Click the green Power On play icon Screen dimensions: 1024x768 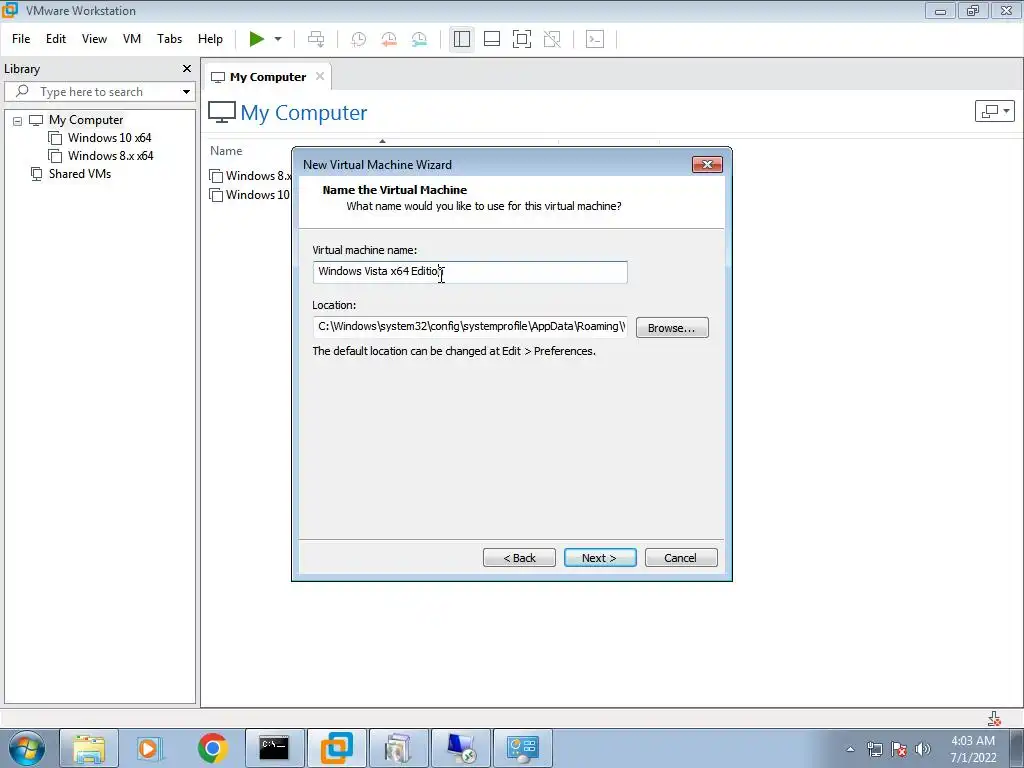coord(257,39)
